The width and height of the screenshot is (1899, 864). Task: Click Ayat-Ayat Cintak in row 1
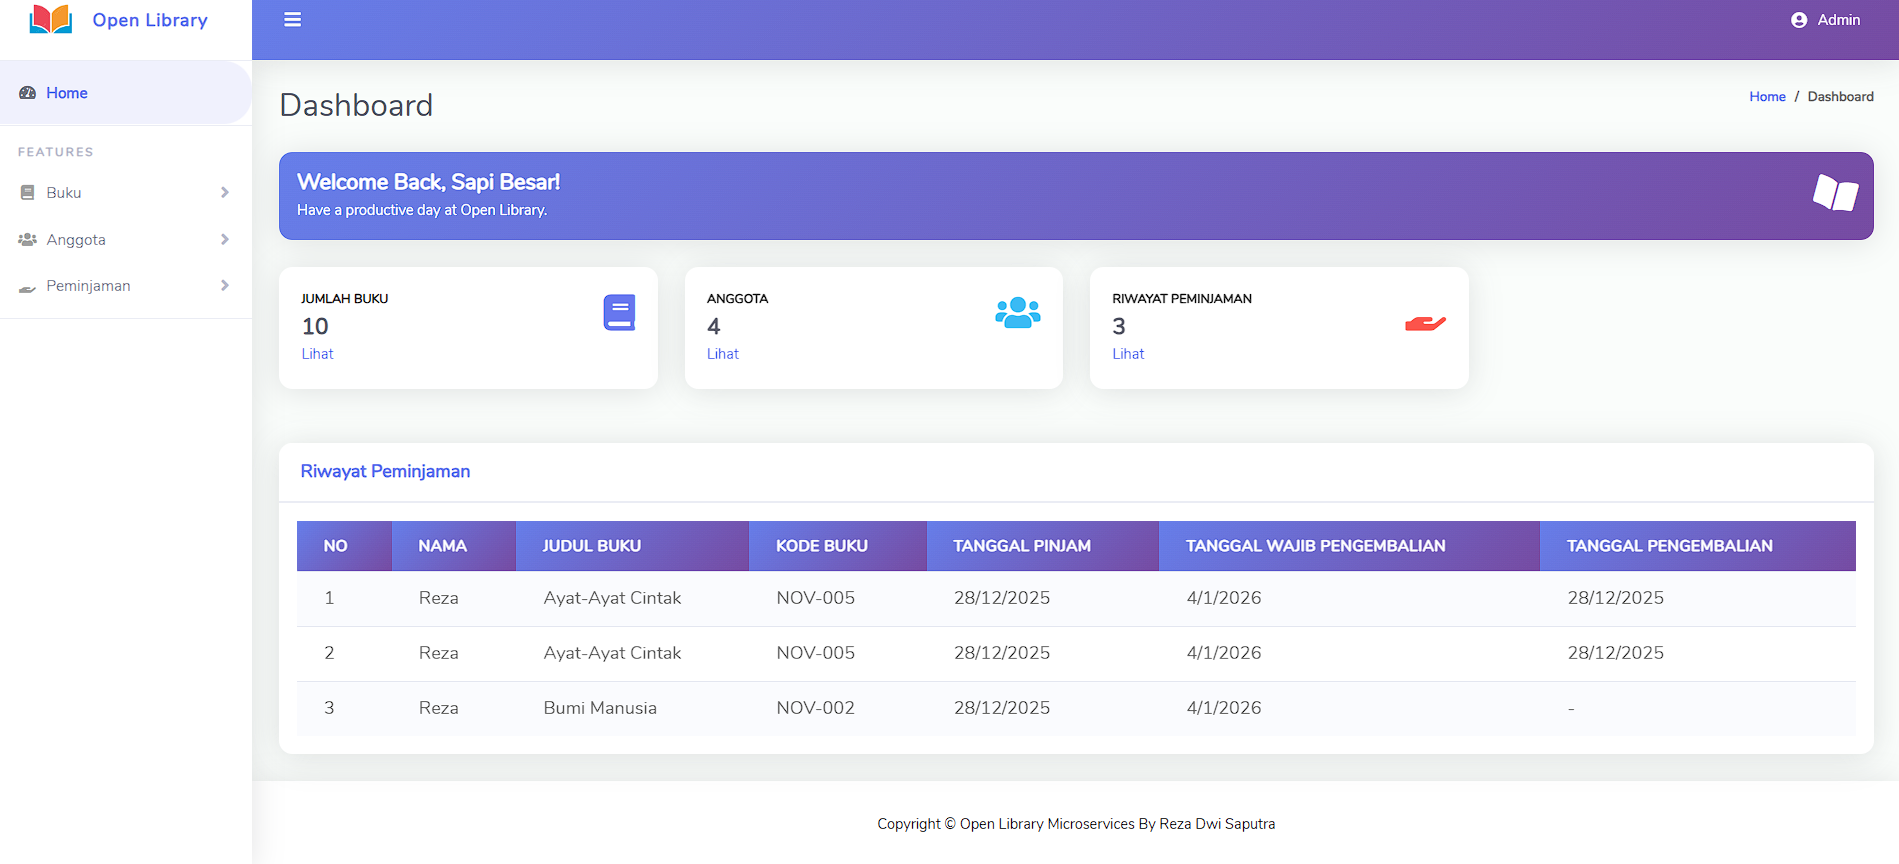612,598
